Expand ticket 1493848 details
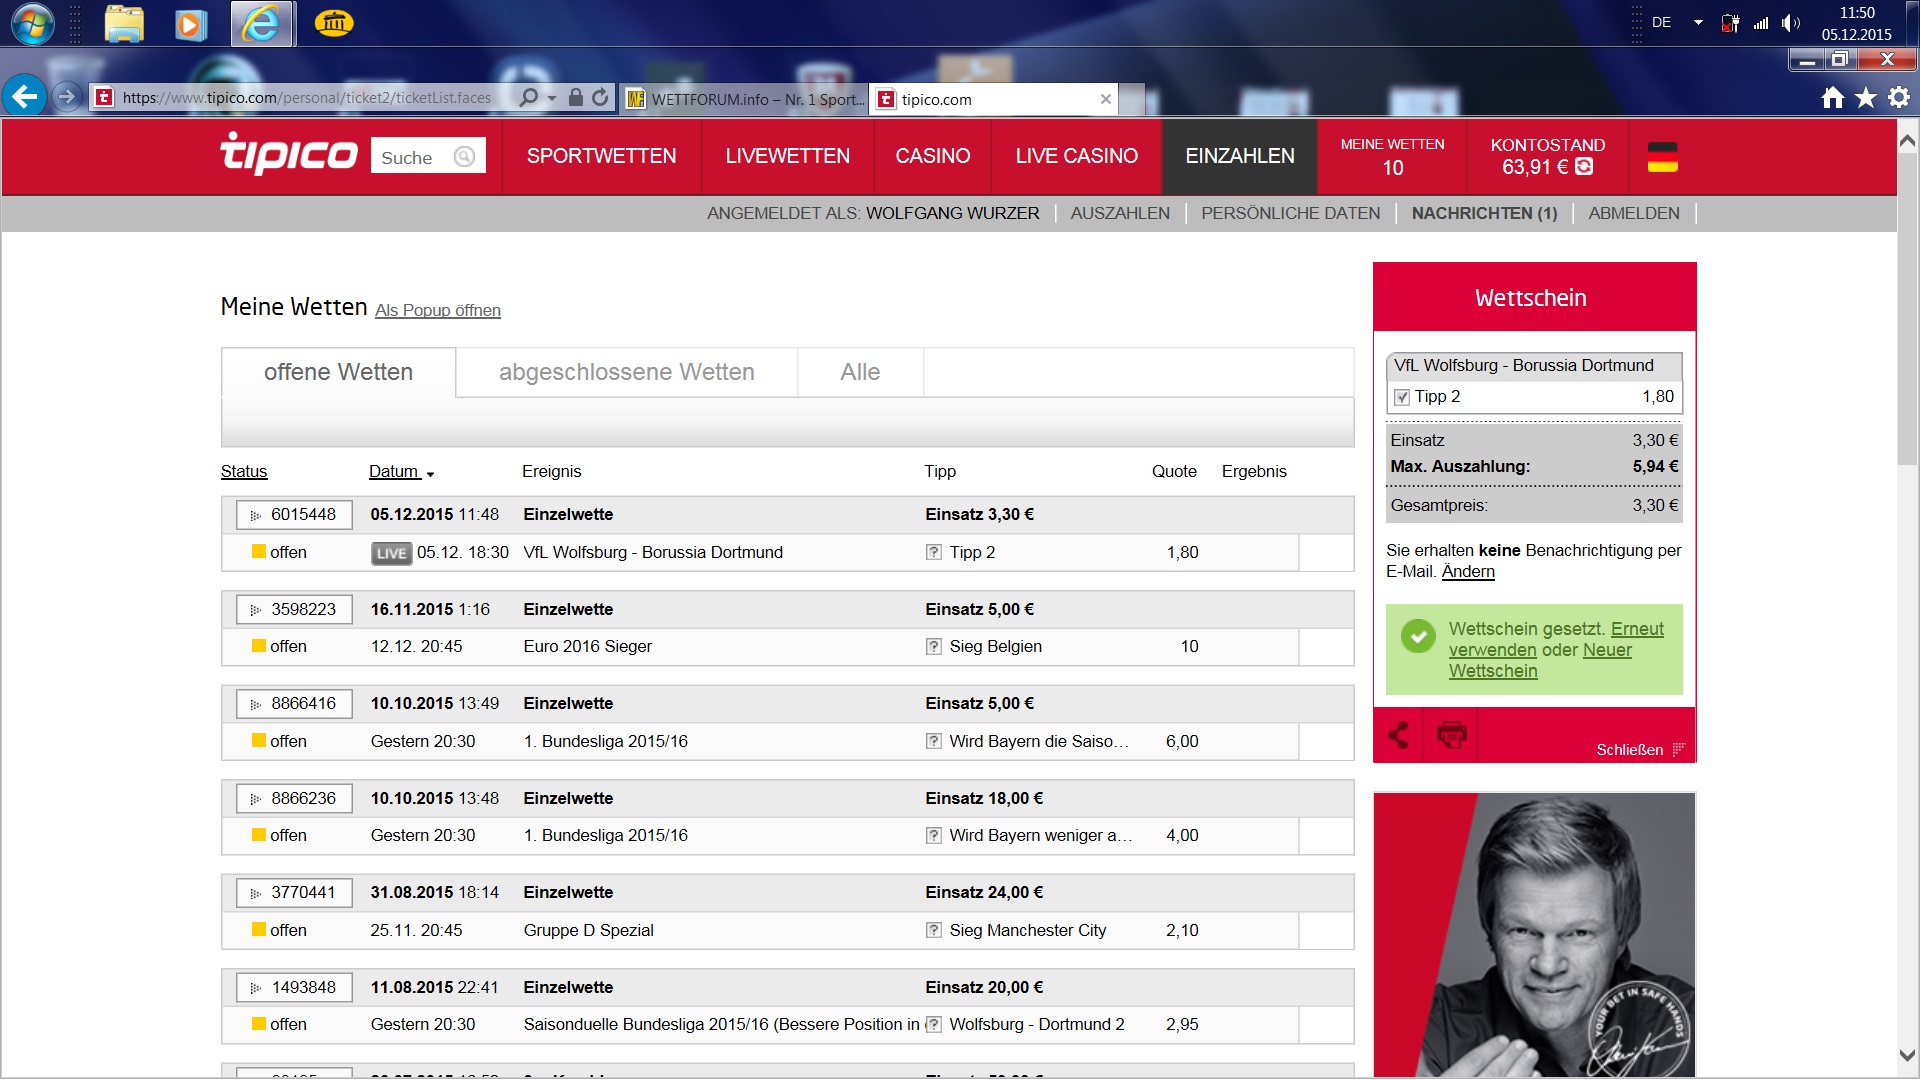 pyautogui.click(x=294, y=987)
